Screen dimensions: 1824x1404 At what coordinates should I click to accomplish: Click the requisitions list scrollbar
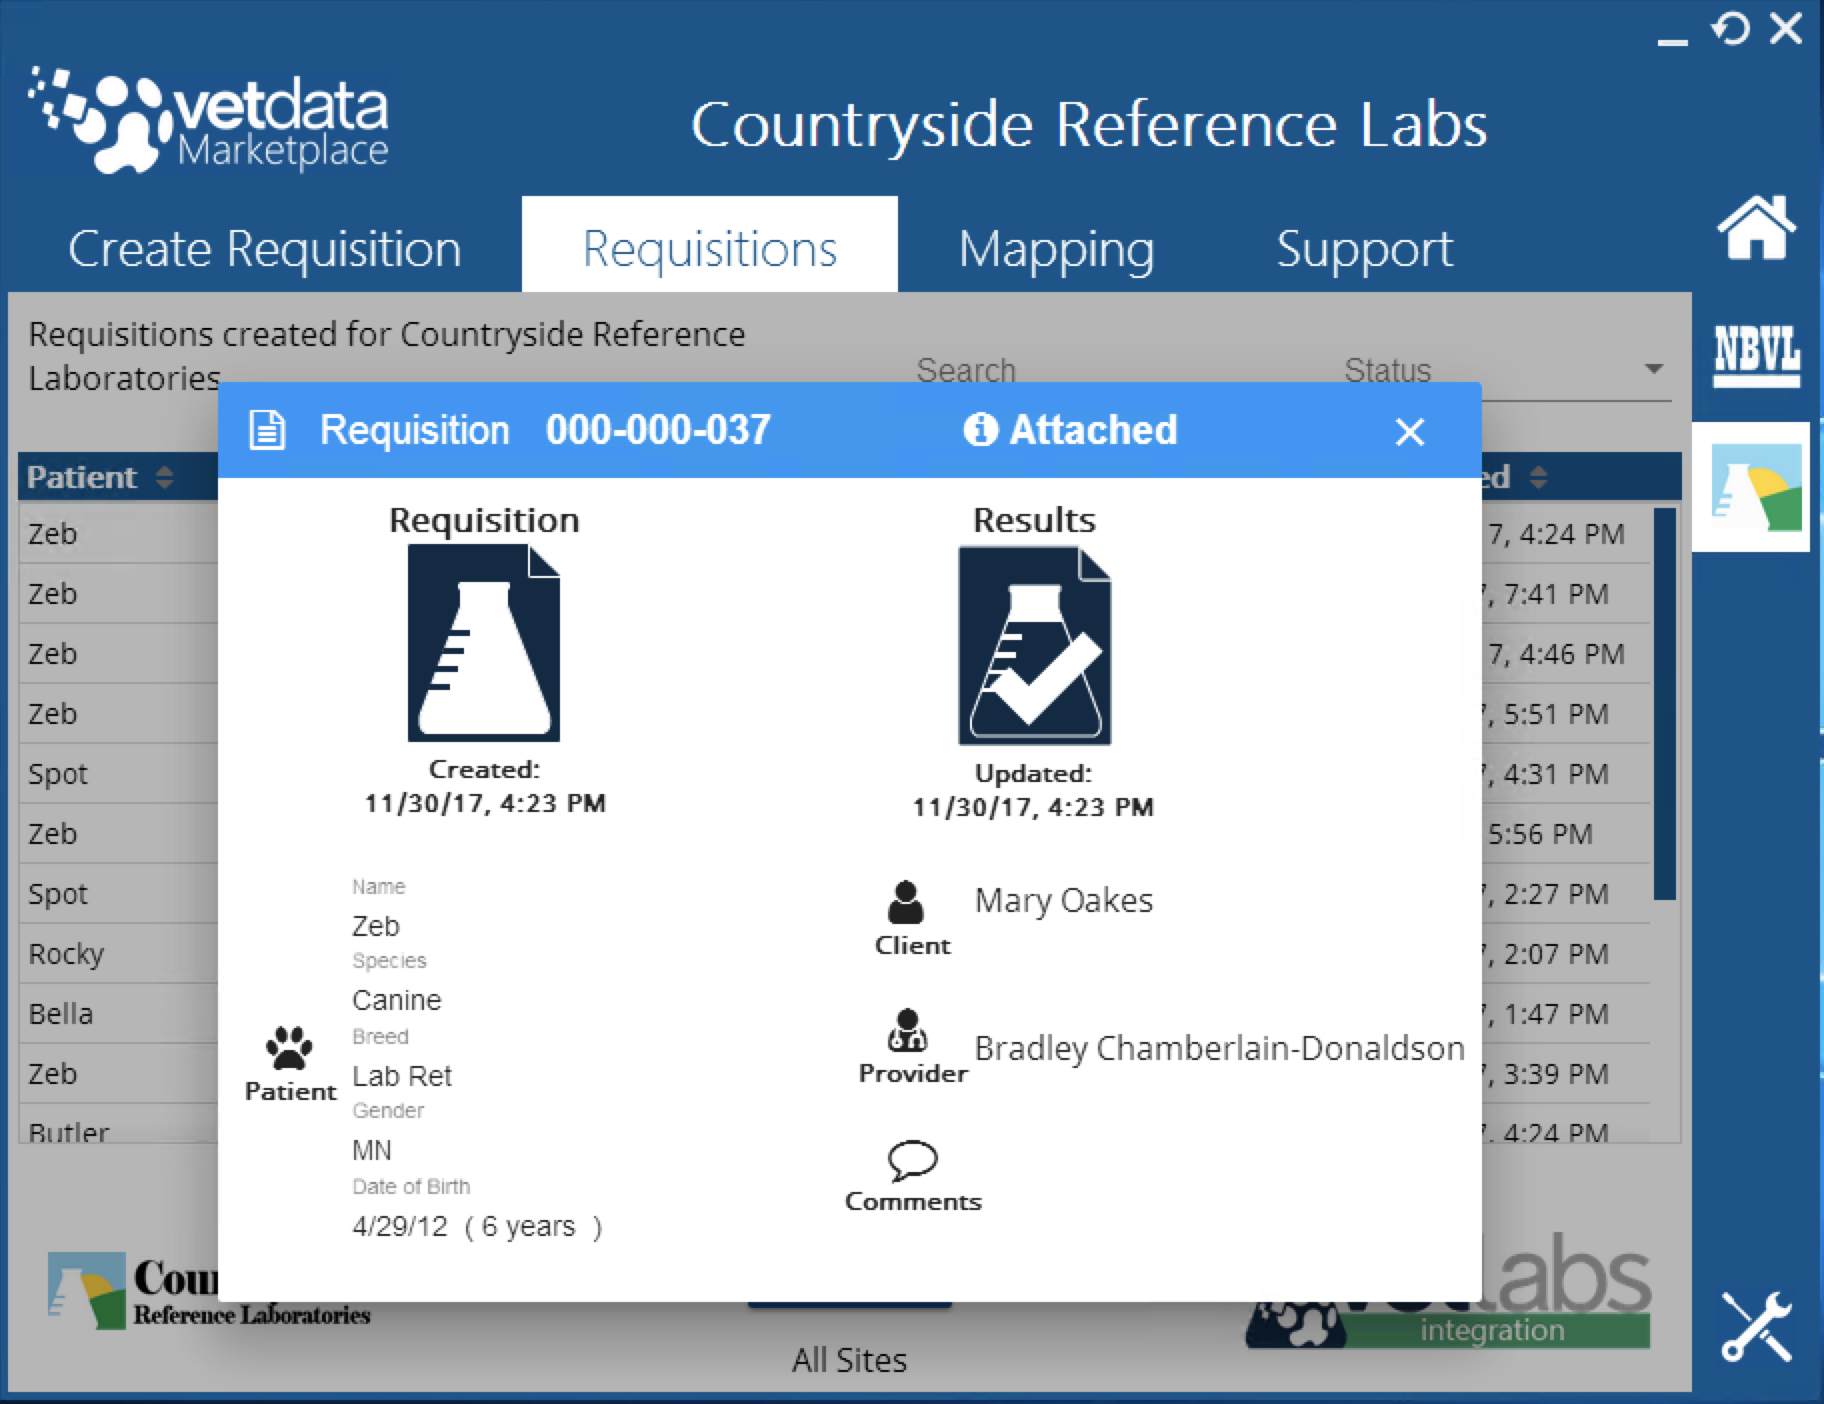(1664, 704)
